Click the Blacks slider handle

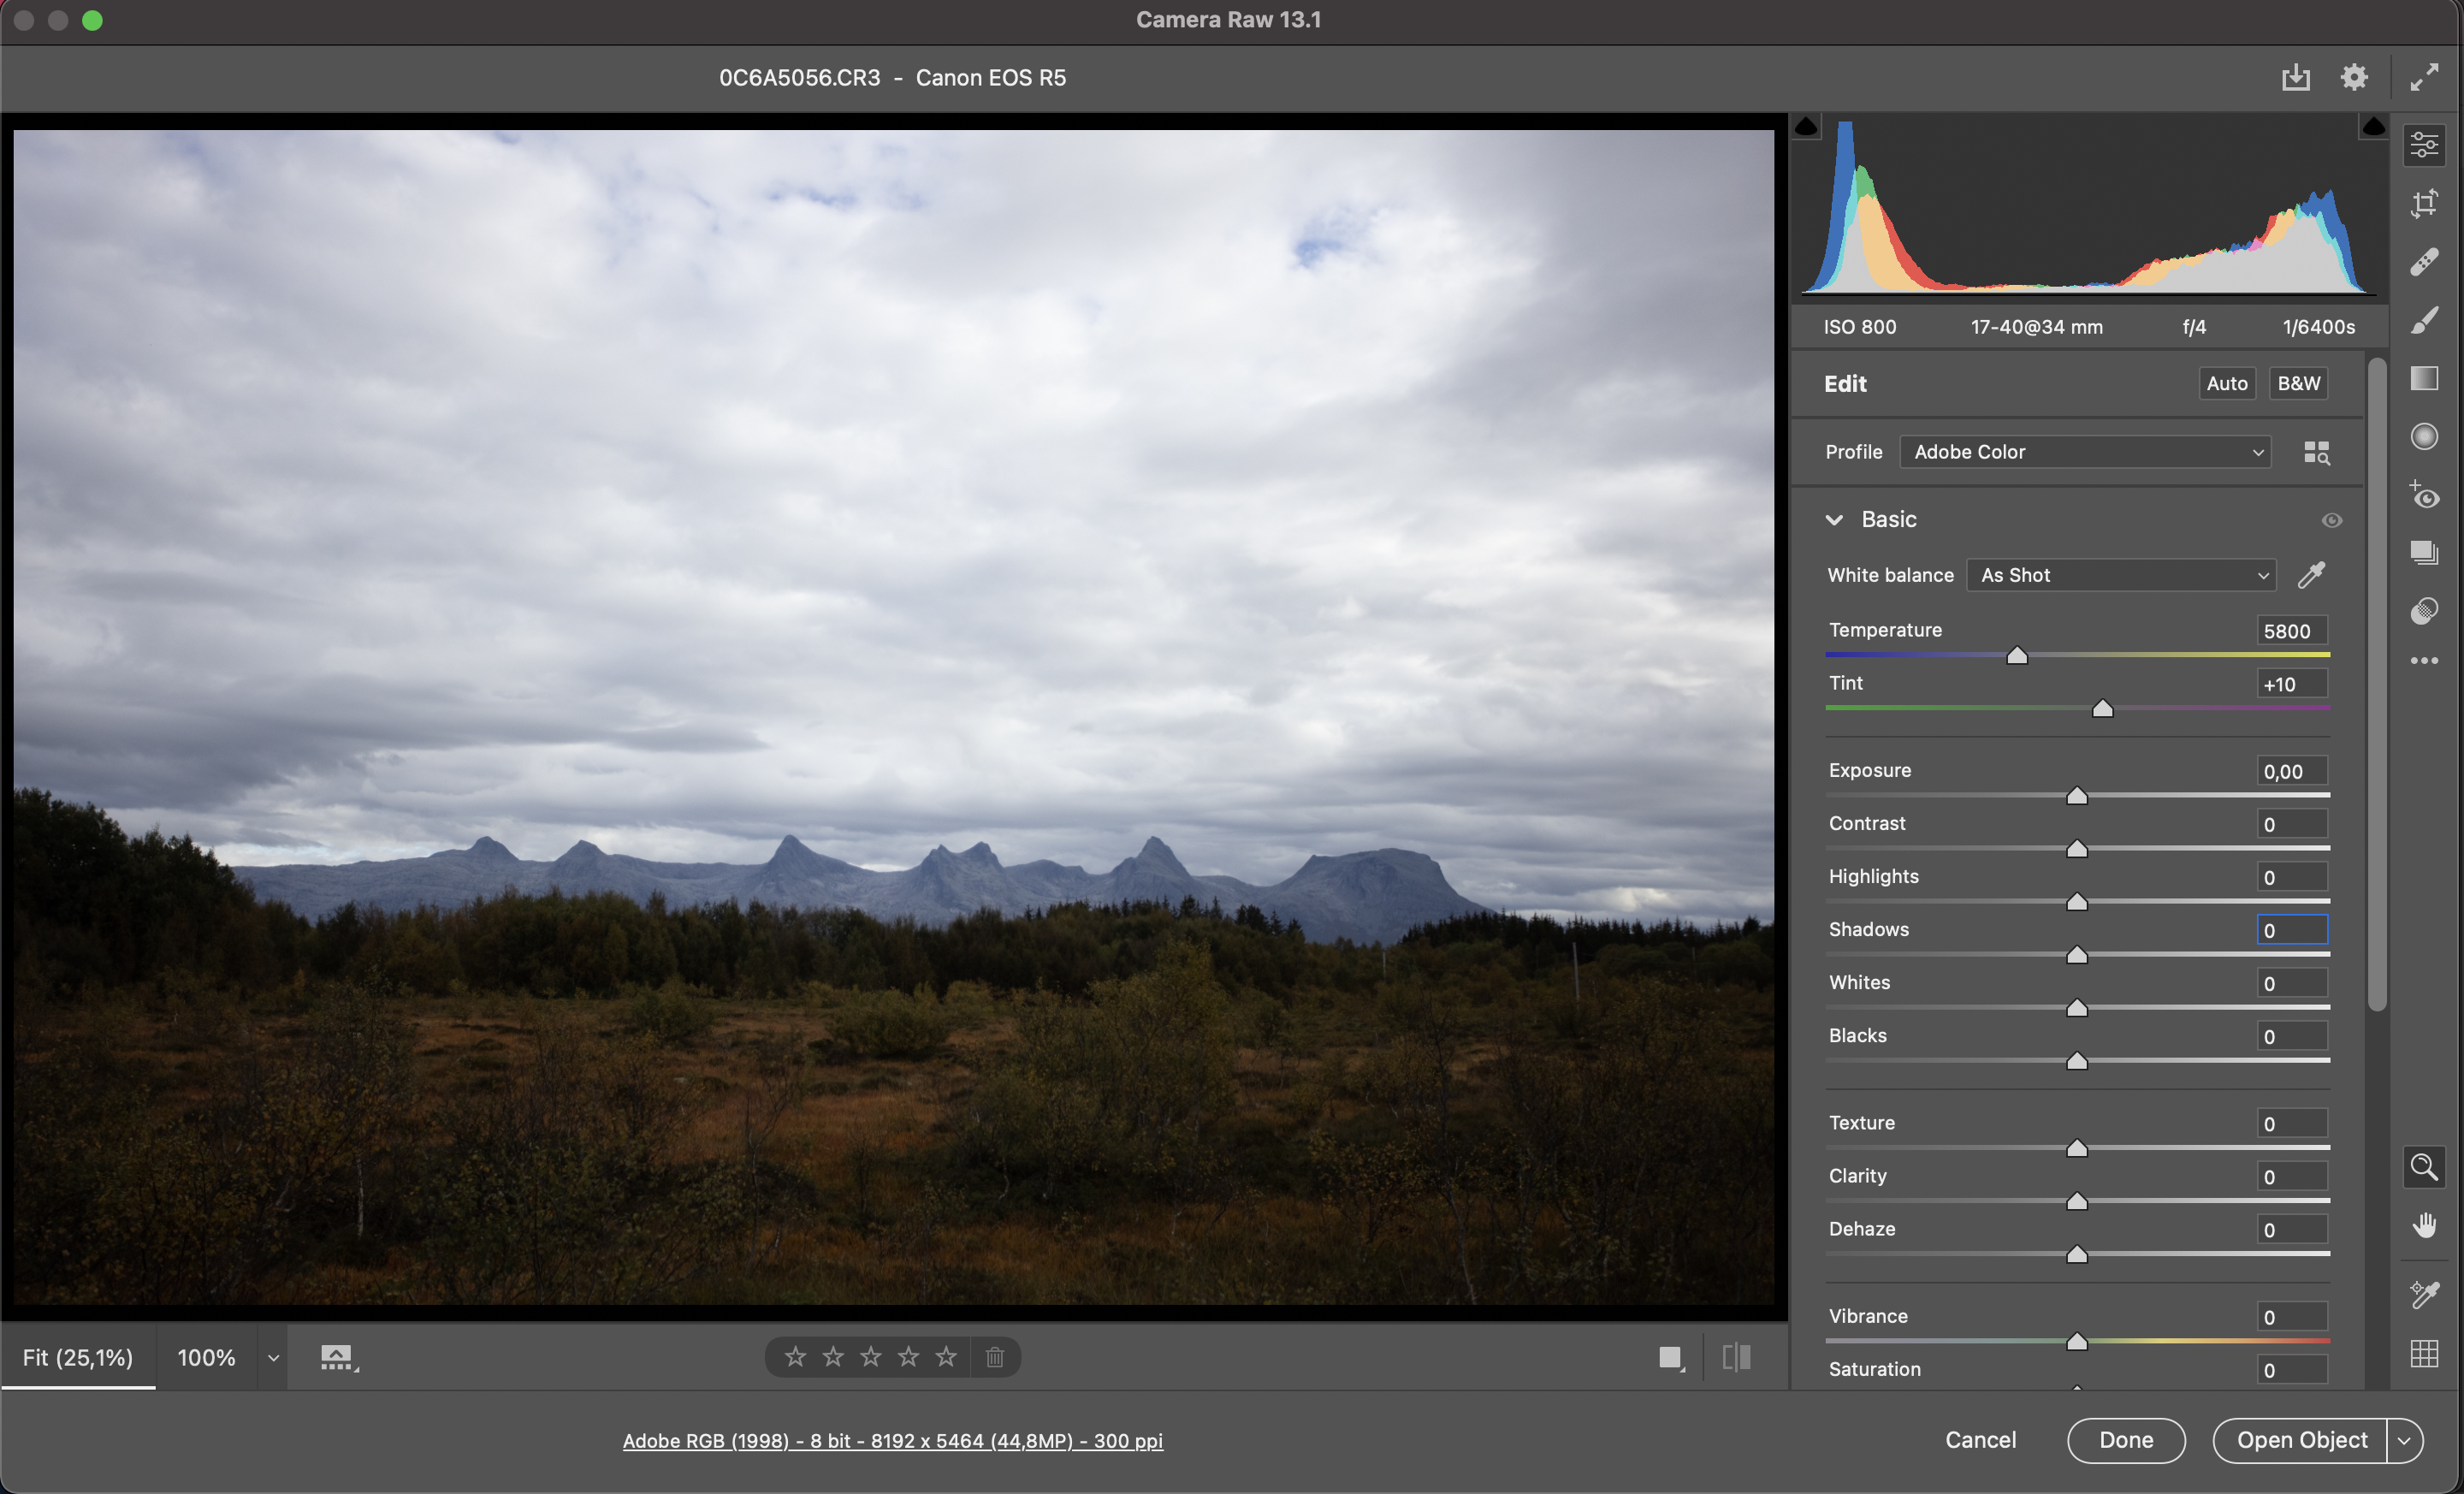pyautogui.click(x=2077, y=1061)
